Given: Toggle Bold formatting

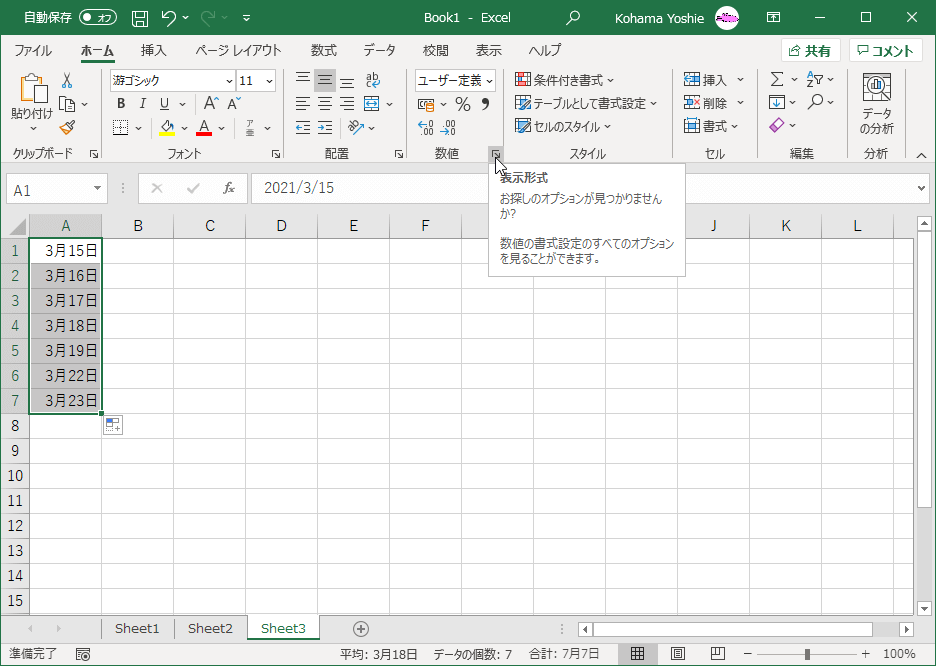Looking at the screenshot, I should pos(121,104).
